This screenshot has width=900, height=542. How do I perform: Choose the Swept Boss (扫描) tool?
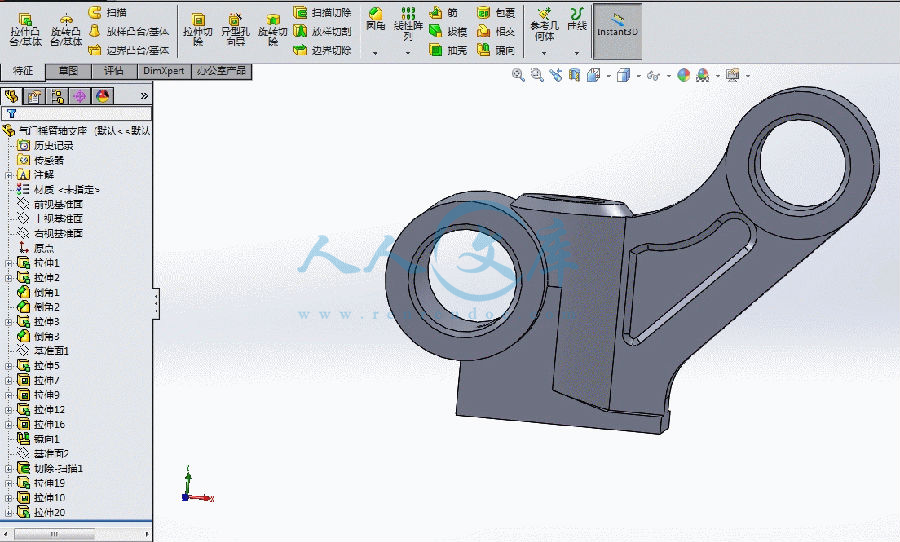pyautogui.click(x=108, y=12)
